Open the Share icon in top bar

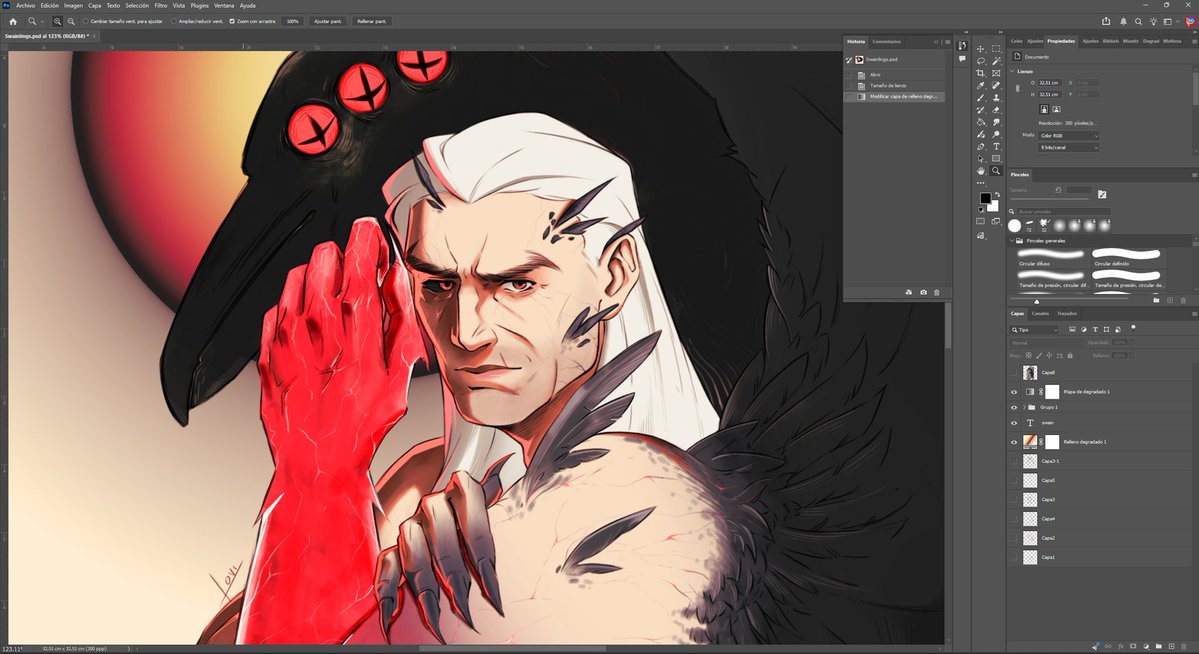[x=1106, y=21]
